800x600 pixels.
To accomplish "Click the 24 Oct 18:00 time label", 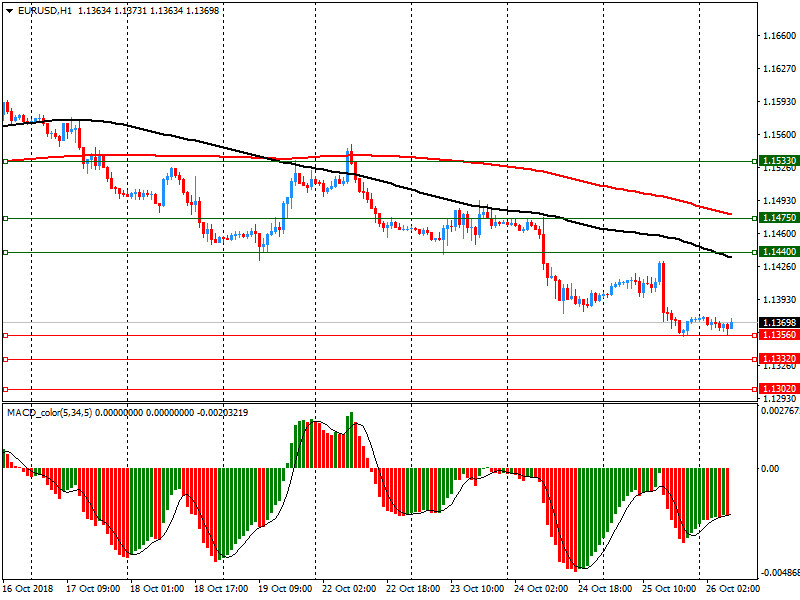I will point(605,589).
